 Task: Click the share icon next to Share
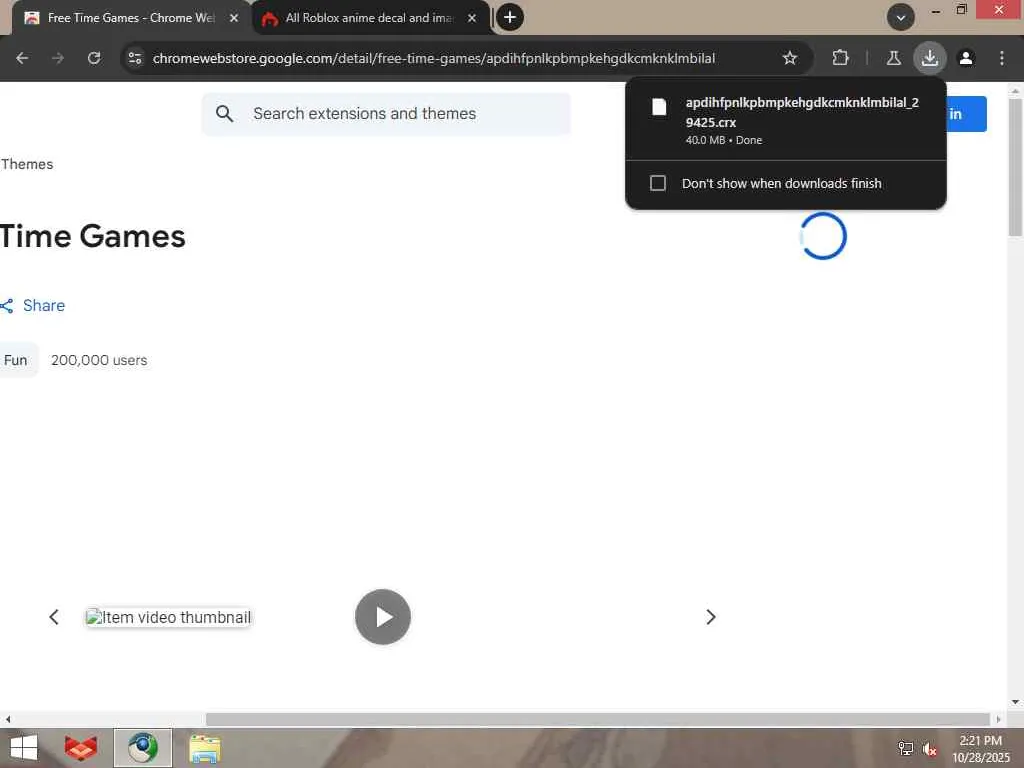(x=7, y=306)
